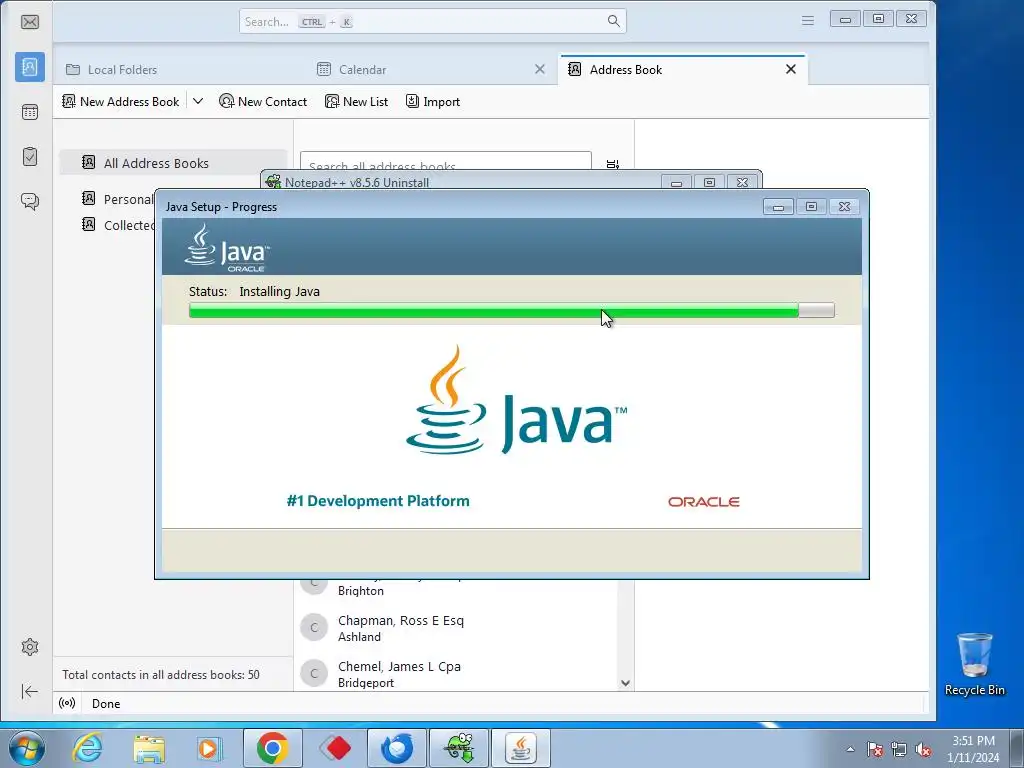
Task: Open network status tray icon
Action: [899, 749]
